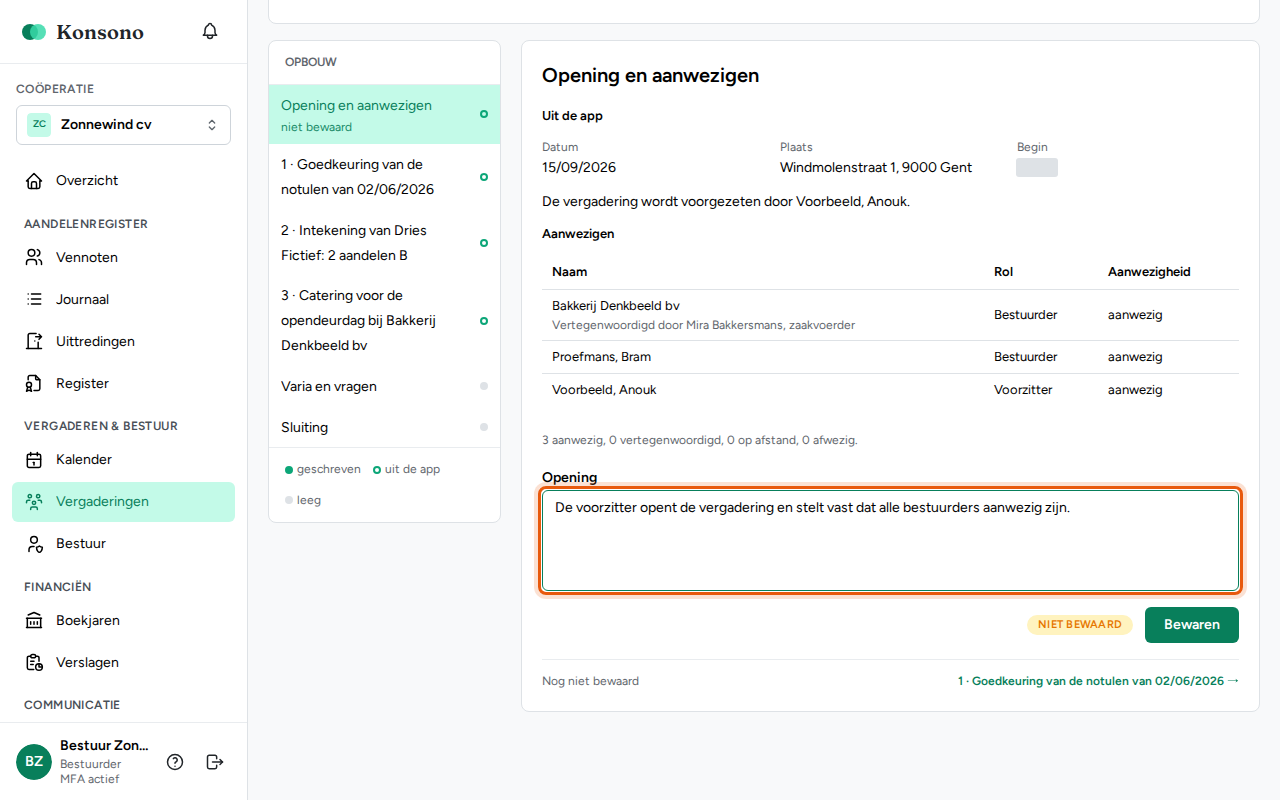Open Vennoten in the sidebar
1280x800 pixels.
coord(123,258)
